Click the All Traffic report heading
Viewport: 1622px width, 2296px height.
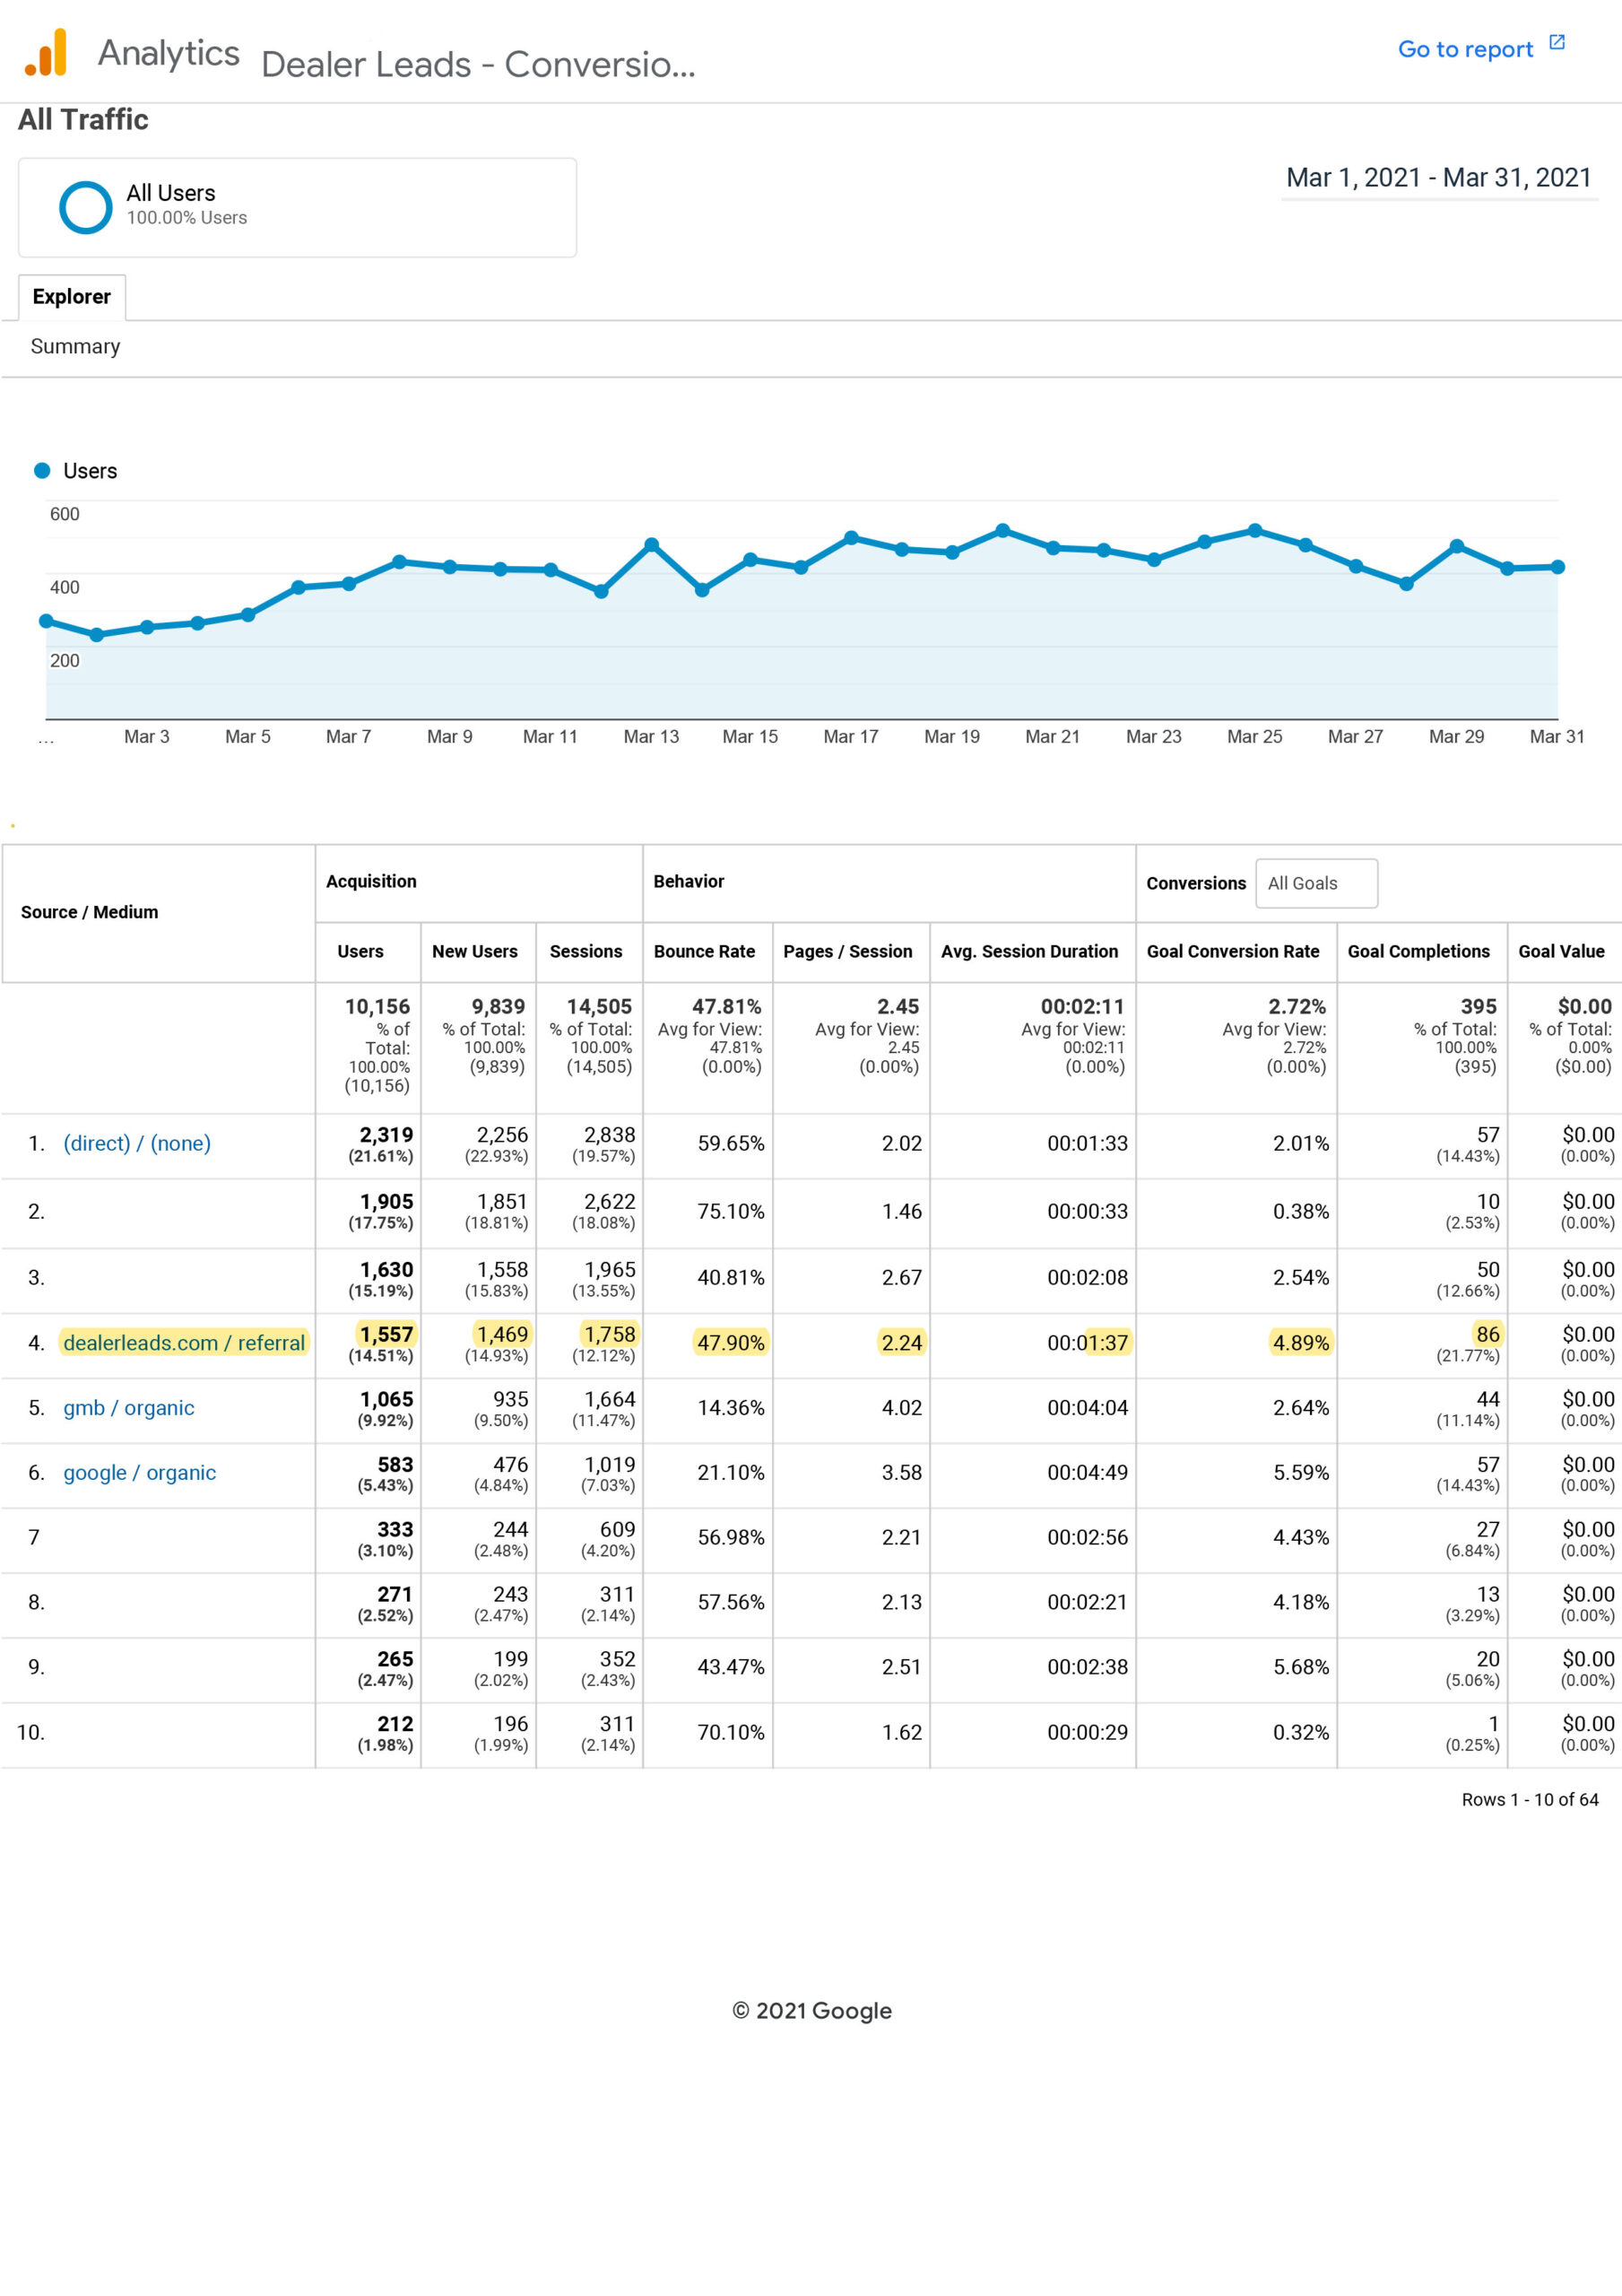83,119
